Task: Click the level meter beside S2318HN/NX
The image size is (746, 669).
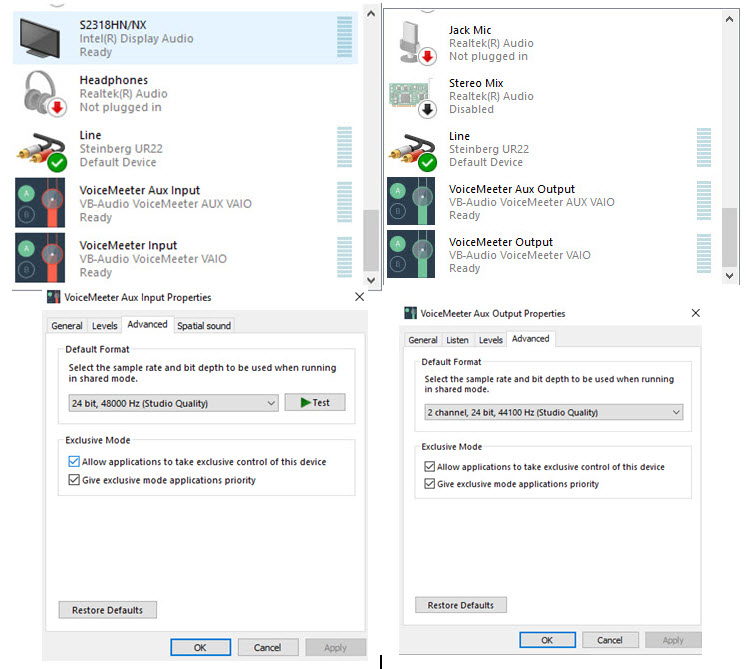Action: [x=344, y=37]
